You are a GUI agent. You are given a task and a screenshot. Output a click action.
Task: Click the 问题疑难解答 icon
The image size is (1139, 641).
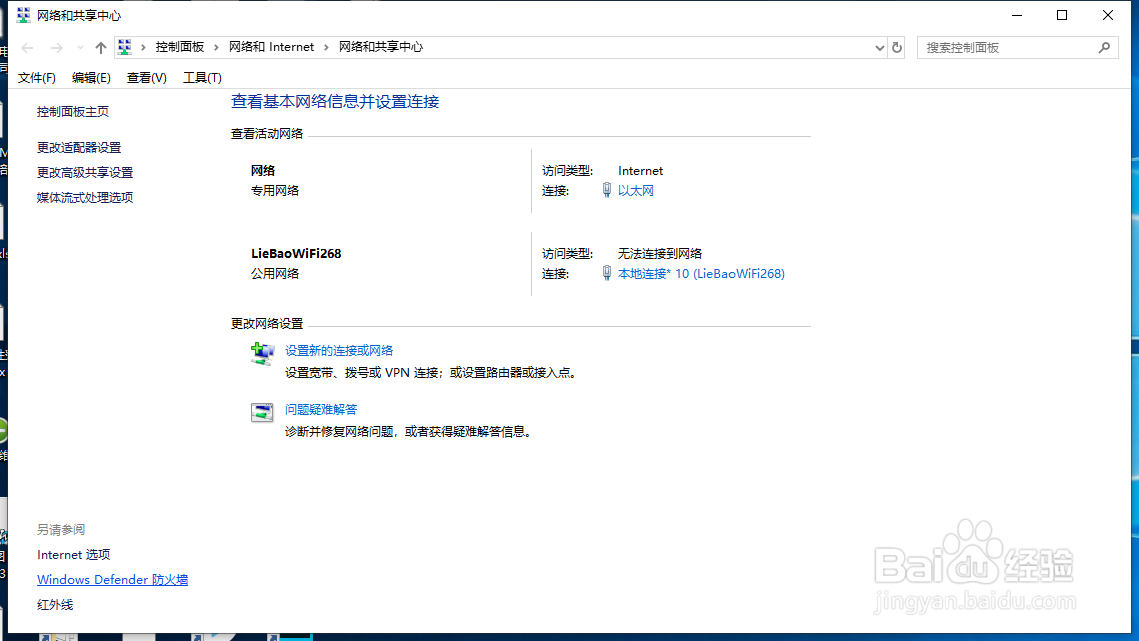[262, 410]
